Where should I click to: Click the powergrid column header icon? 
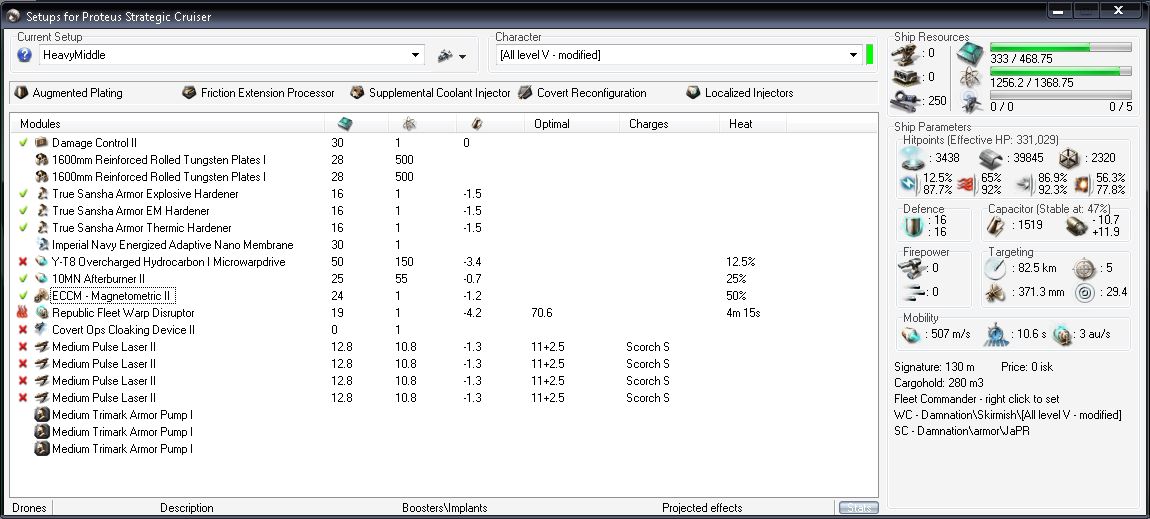tap(409, 124)
